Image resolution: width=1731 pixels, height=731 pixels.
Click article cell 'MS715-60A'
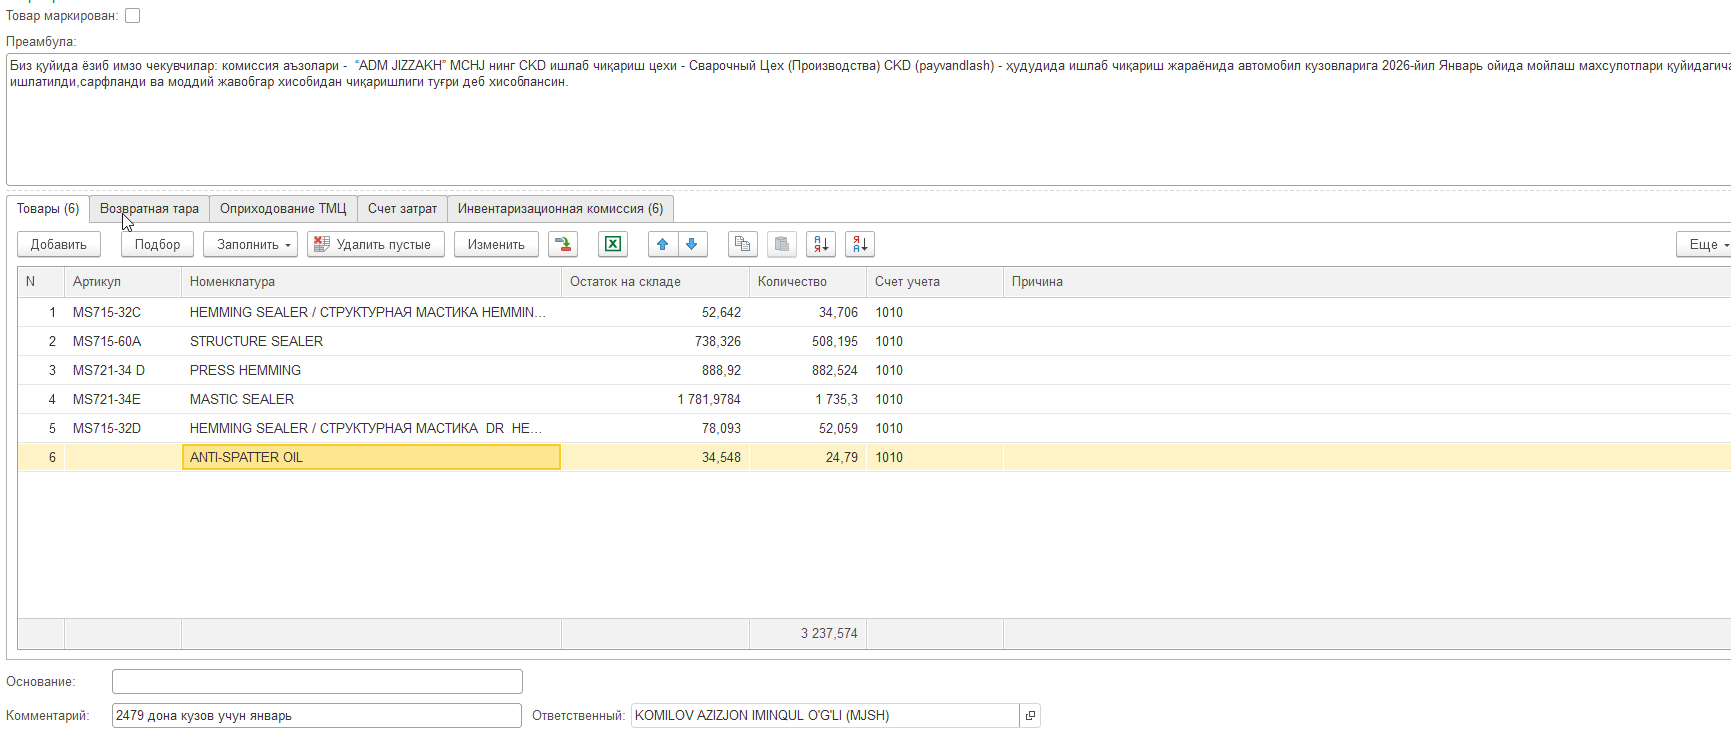(x=123, y=342)
